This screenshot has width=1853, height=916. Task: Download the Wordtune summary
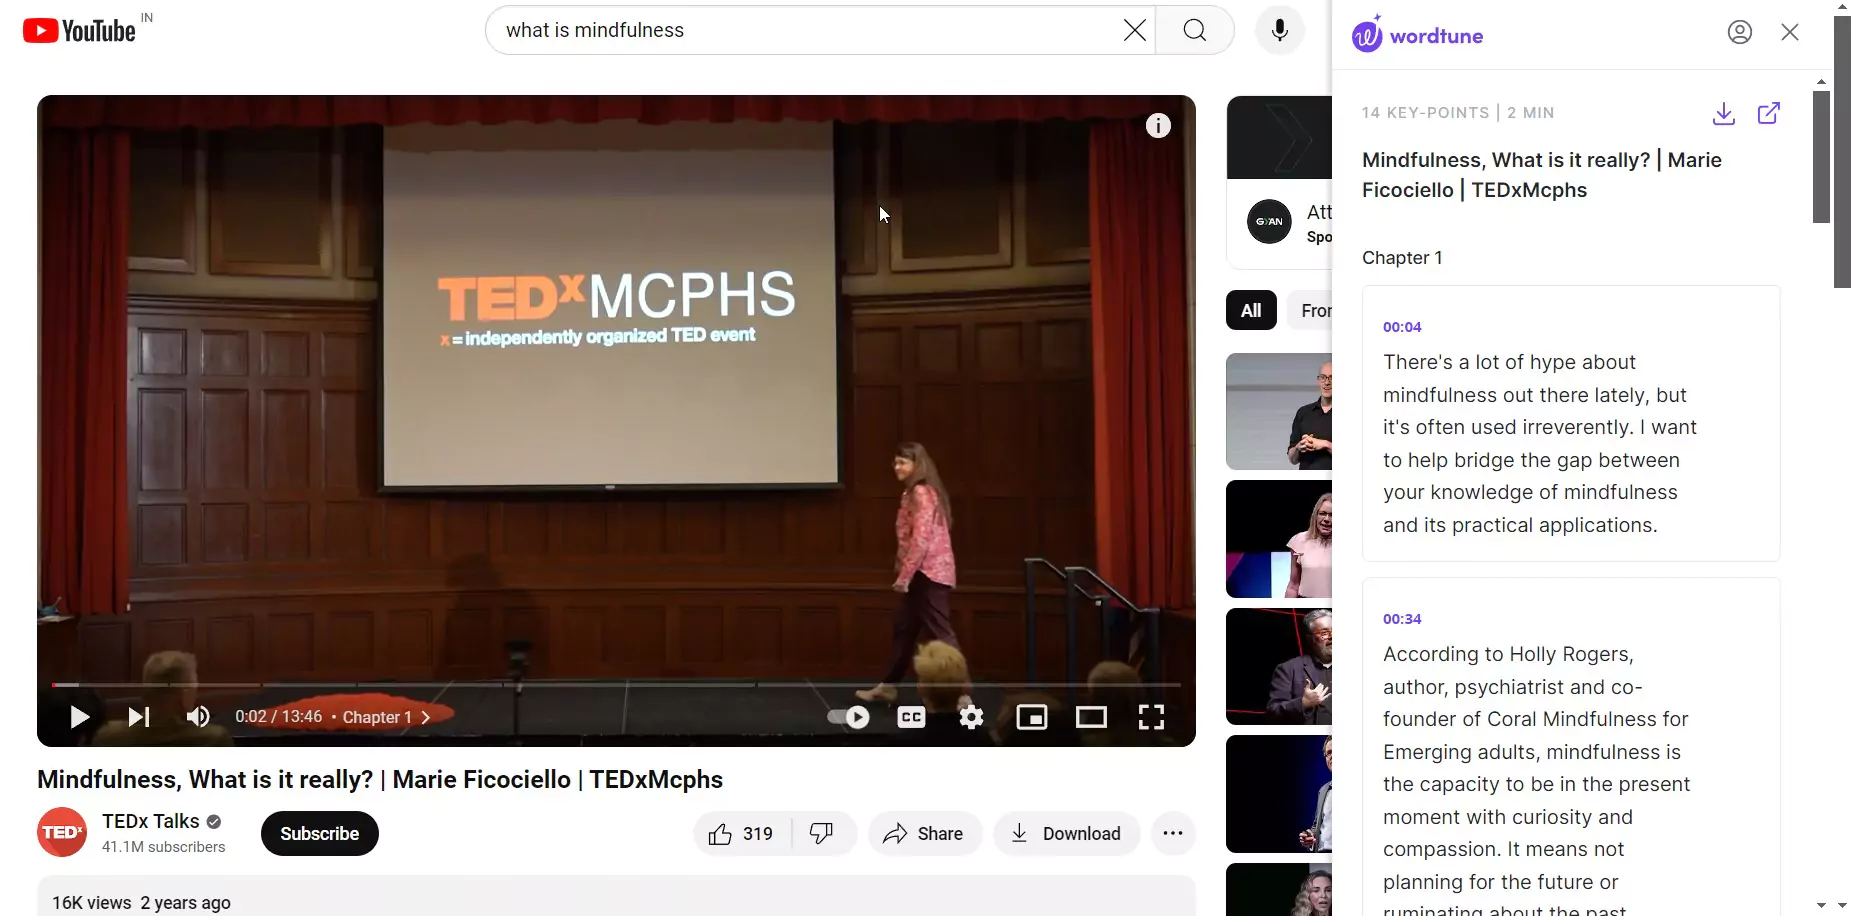pyautogui.click(x=1724, y=114)
